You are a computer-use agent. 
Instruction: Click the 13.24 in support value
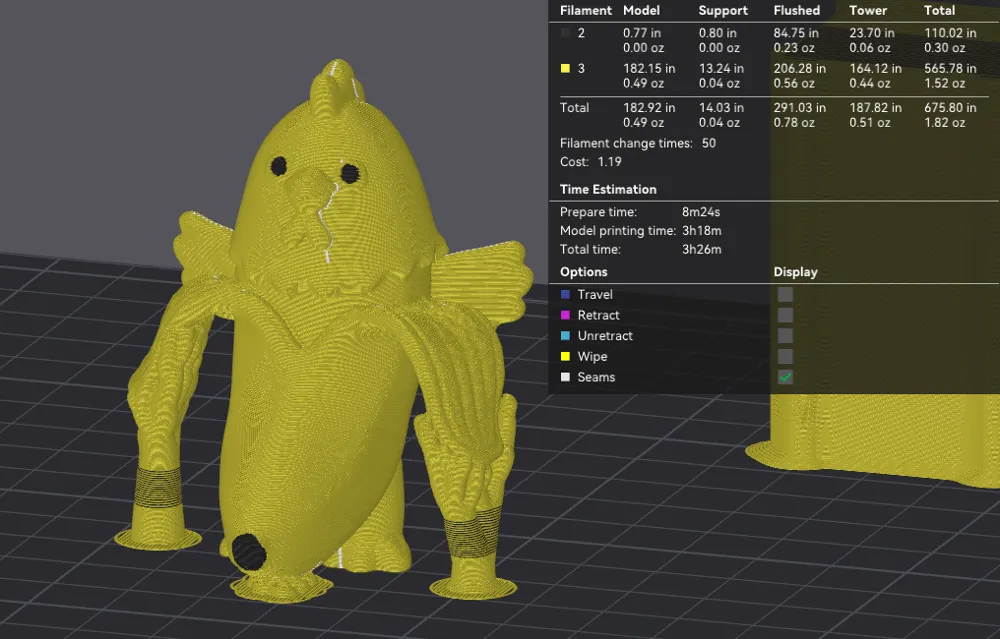[721, 68]
